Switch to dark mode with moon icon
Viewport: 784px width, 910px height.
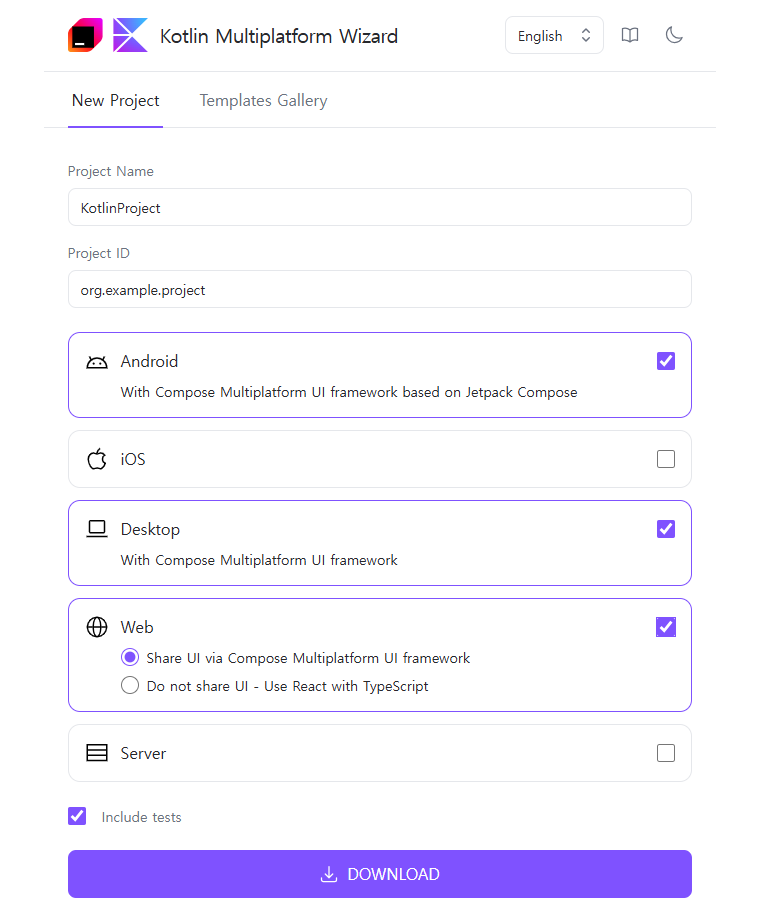click(x=674, y=35)
